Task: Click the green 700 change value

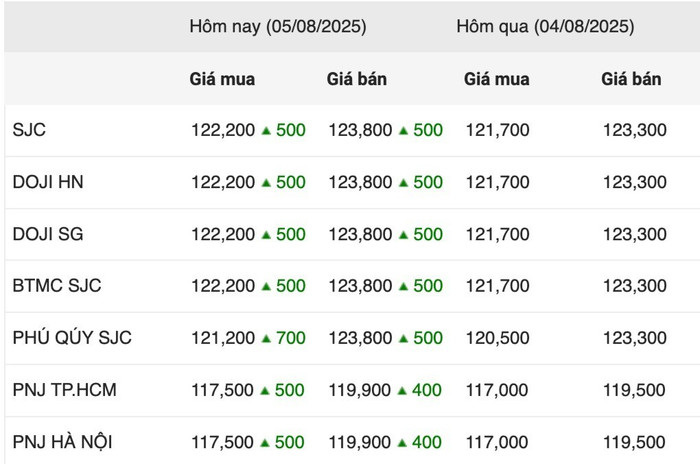Action: [x=291, y=338]
